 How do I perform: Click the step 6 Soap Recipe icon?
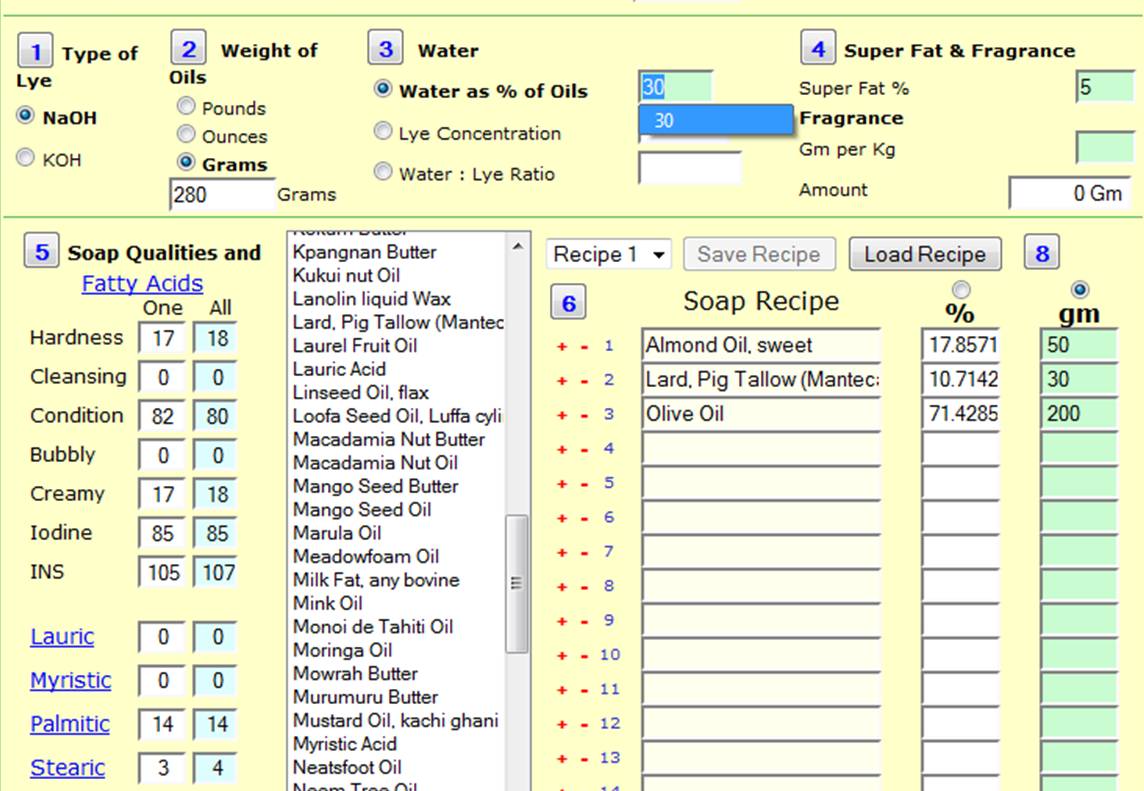click(568, 303)
